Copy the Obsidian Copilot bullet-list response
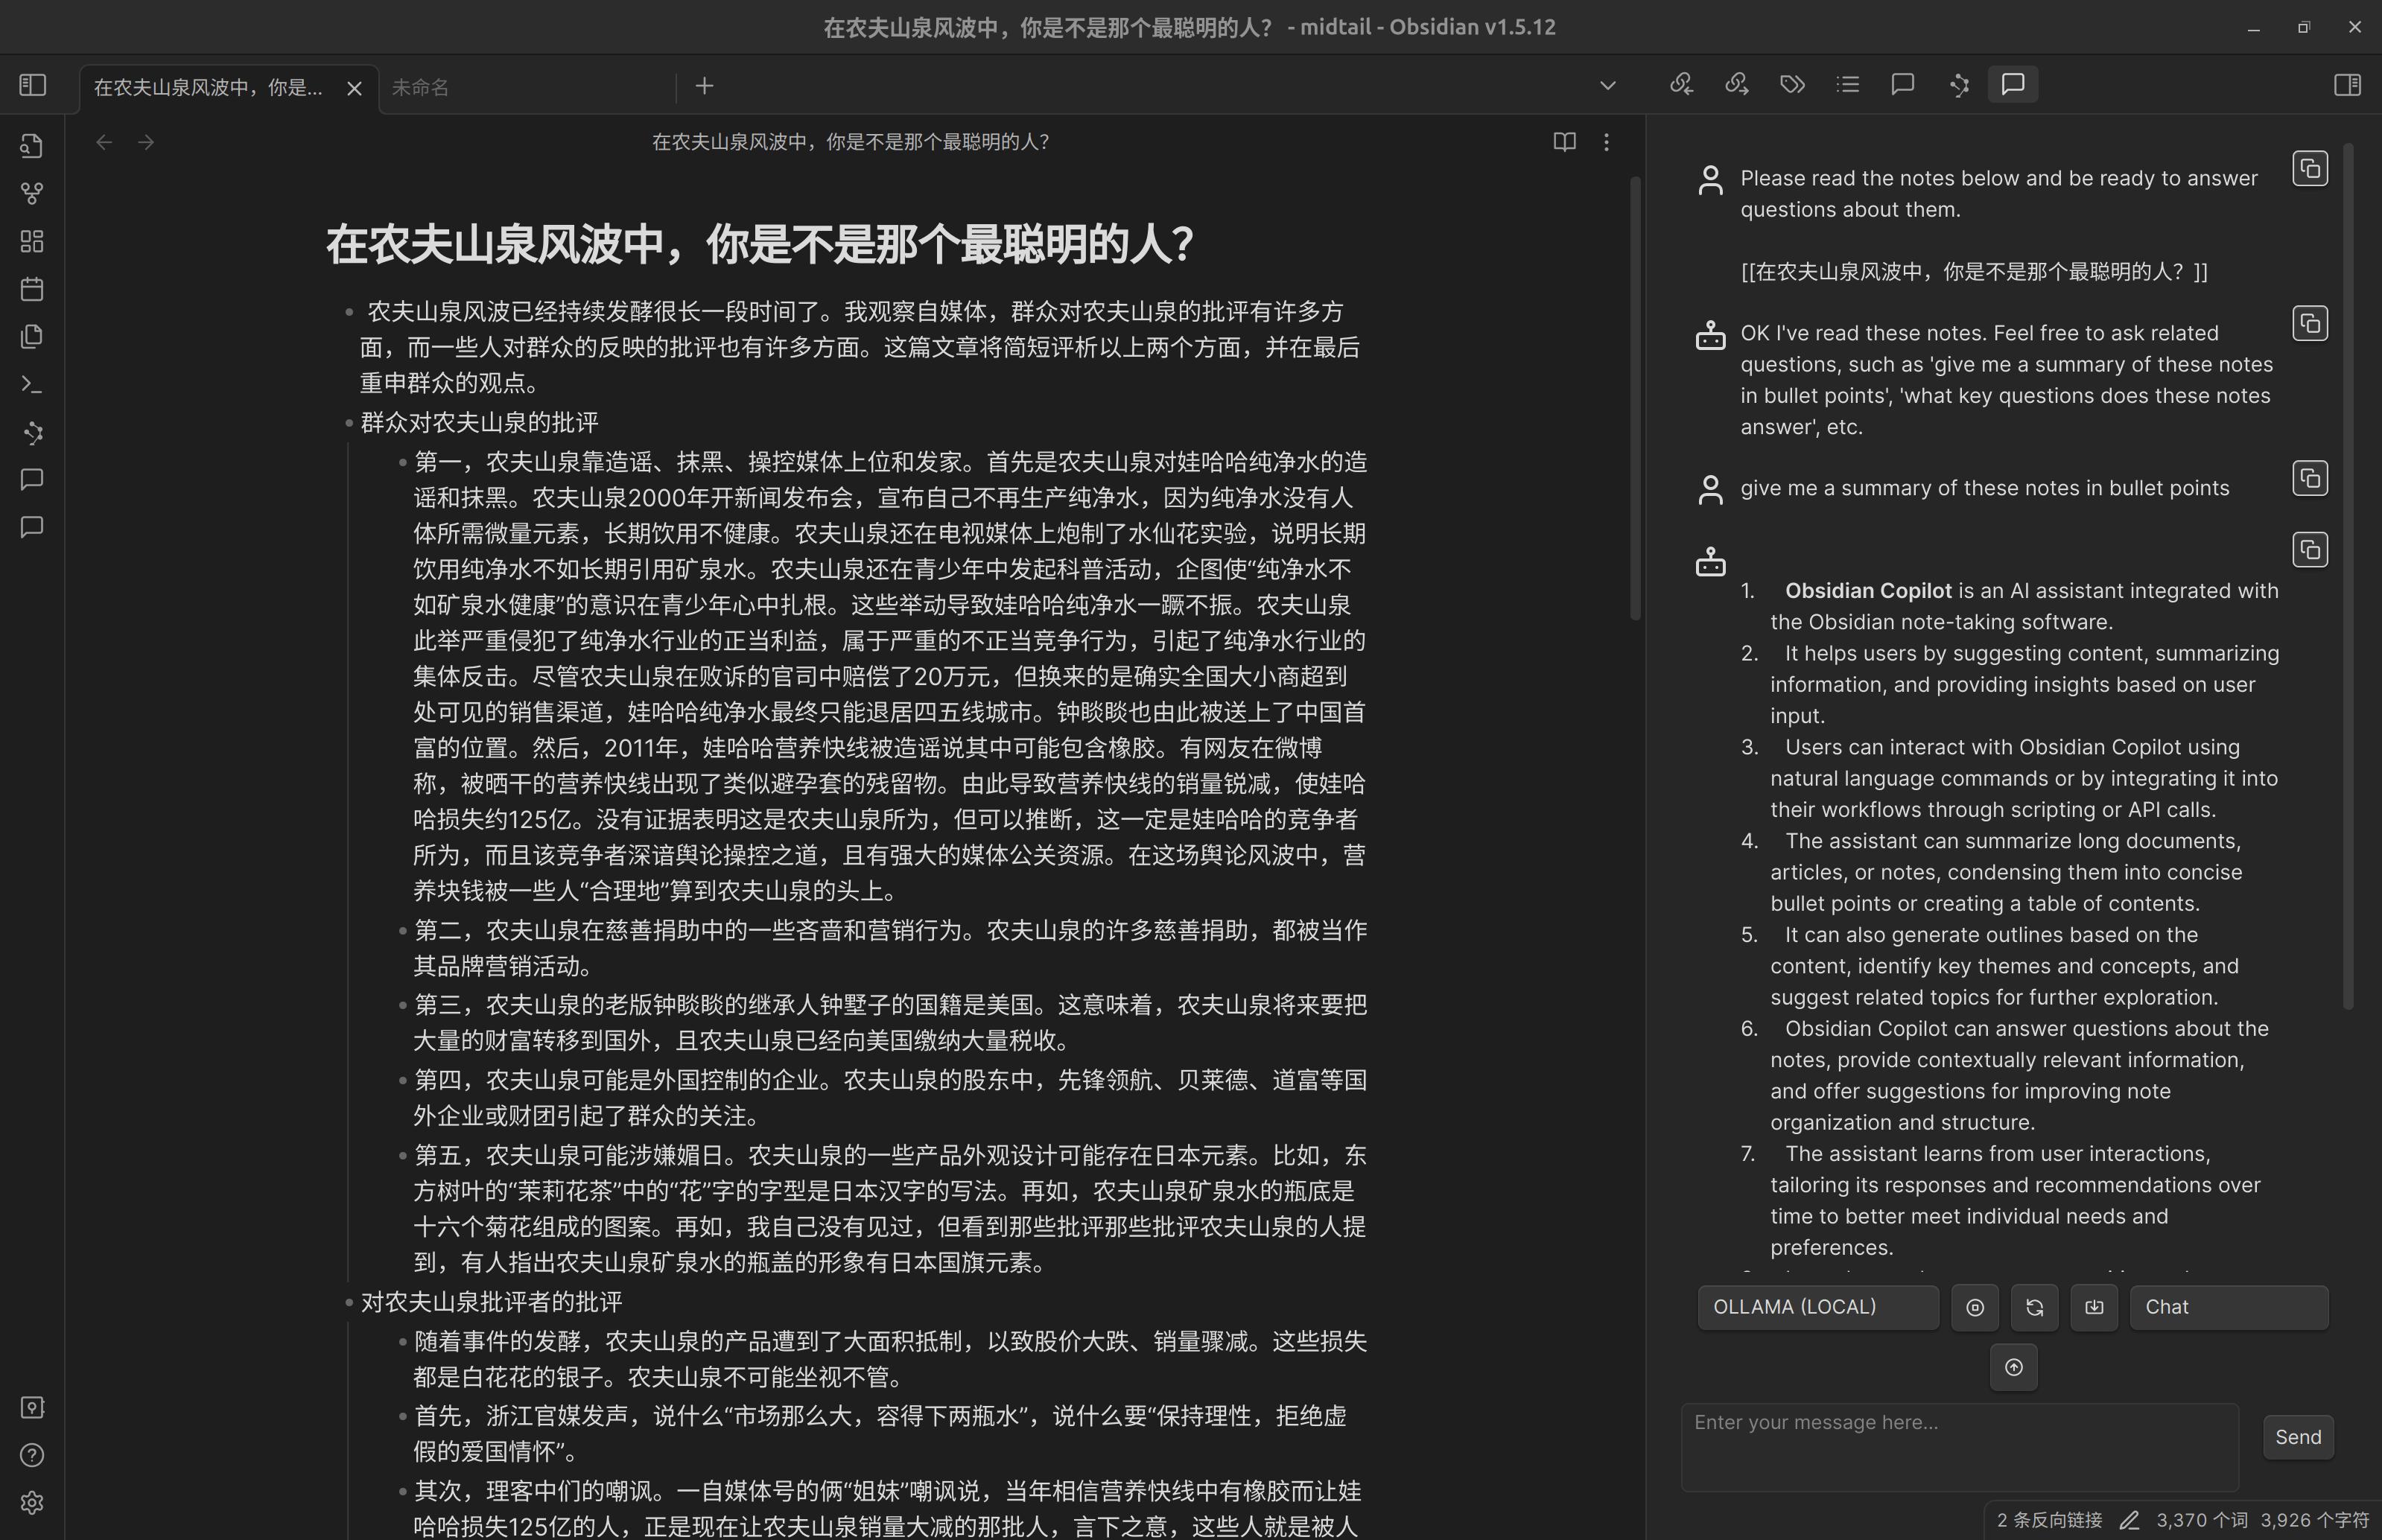This screenshot has height=1540, width=2382. 2310,550
